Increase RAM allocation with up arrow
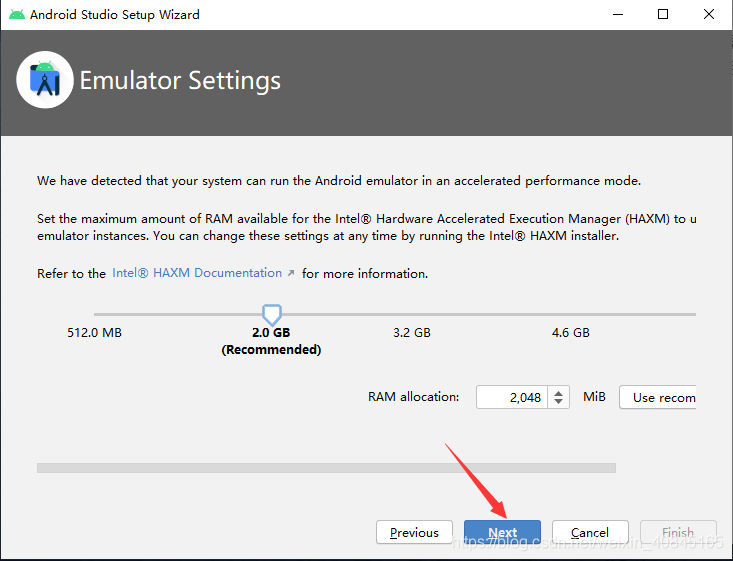Viewport: 733px width, 561px height. pyautogui.click(x=558, y=393)
